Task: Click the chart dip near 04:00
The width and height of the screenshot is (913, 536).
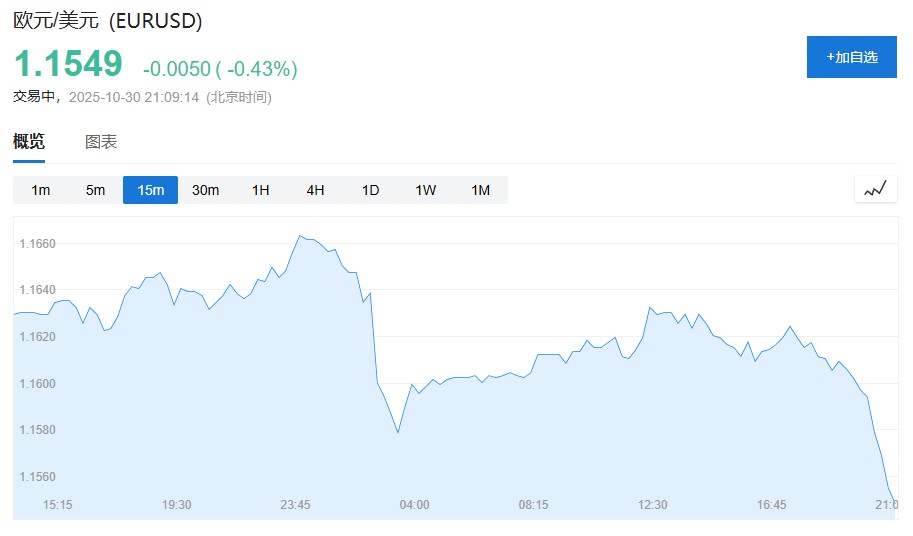Action: [398, 432]
